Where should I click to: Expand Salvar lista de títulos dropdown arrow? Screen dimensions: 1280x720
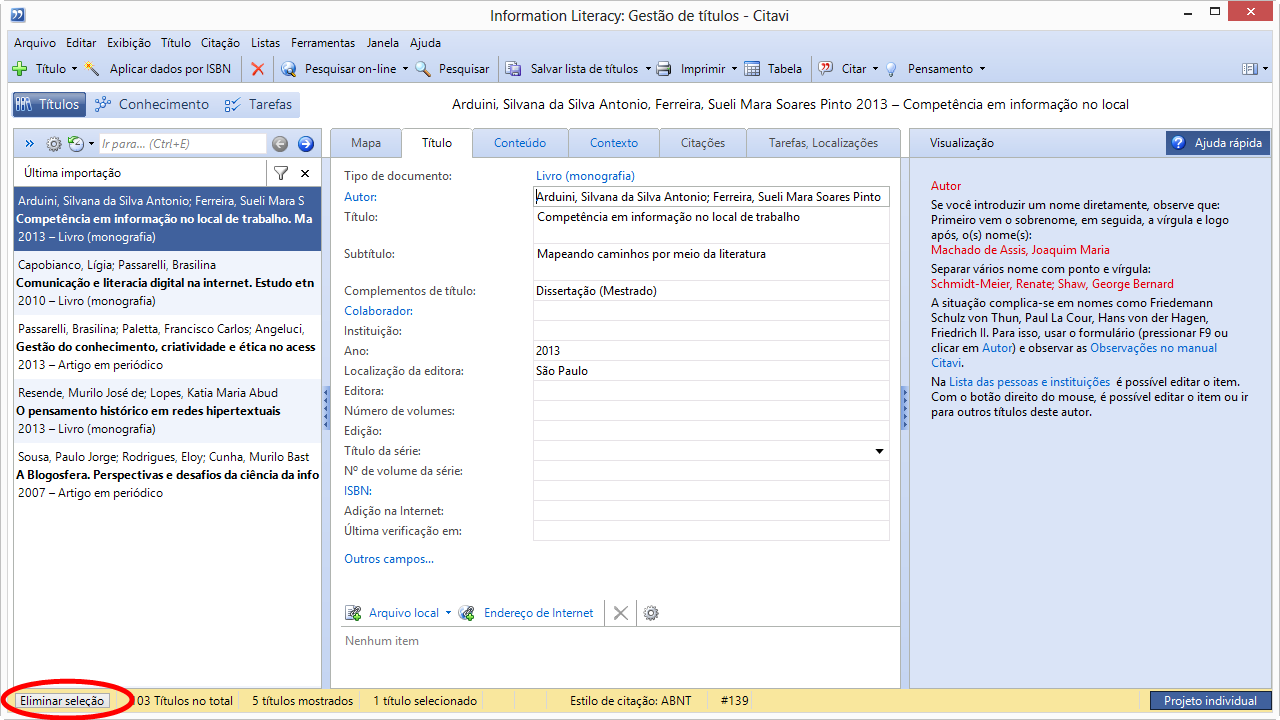pyautogui.click(x=647, y=69)
